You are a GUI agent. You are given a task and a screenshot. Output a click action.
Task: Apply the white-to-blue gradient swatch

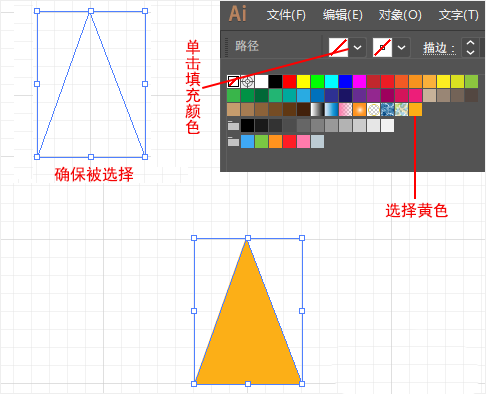[331, 109]
